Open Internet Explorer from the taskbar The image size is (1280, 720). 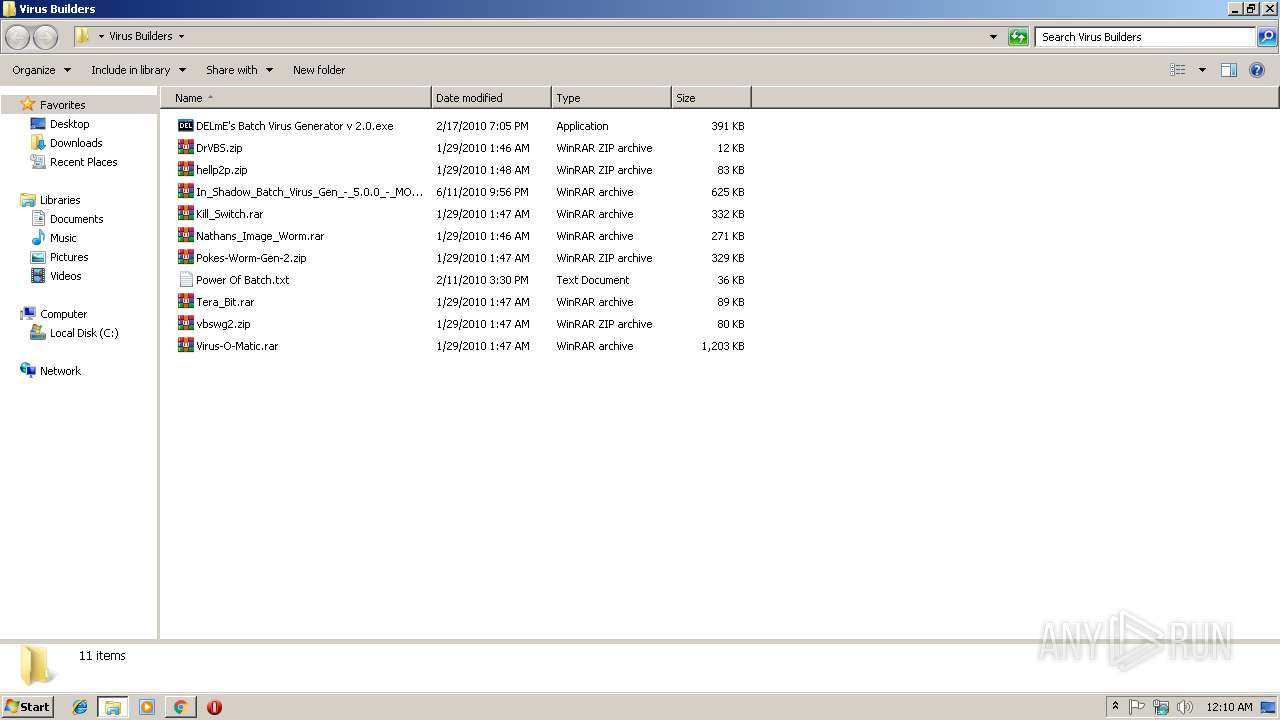[80, 707]
